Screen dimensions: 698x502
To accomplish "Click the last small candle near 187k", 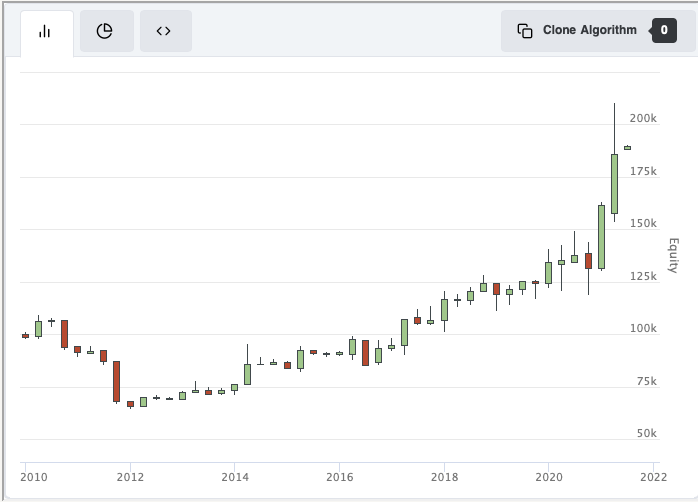I will click(627, 148).
